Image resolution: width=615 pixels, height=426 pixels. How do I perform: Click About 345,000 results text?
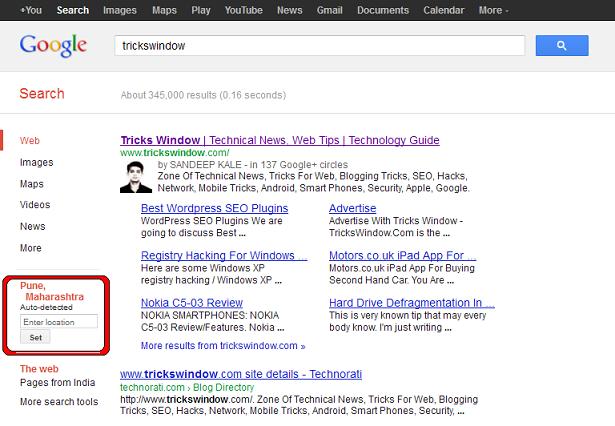coord(203,95)
